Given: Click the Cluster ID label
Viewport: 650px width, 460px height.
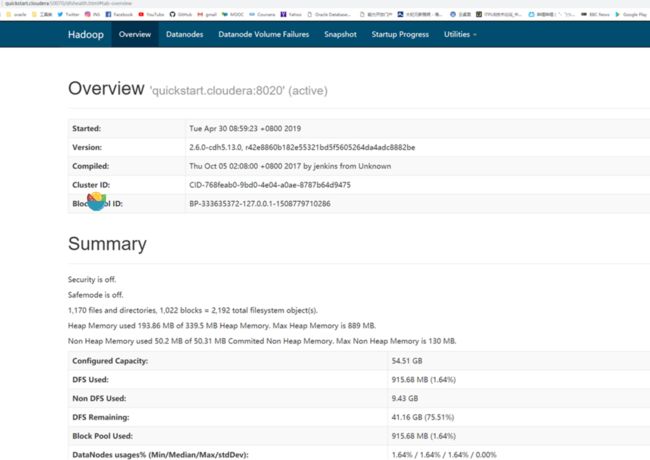Looking at the screenshot, I should coord(91,185).
